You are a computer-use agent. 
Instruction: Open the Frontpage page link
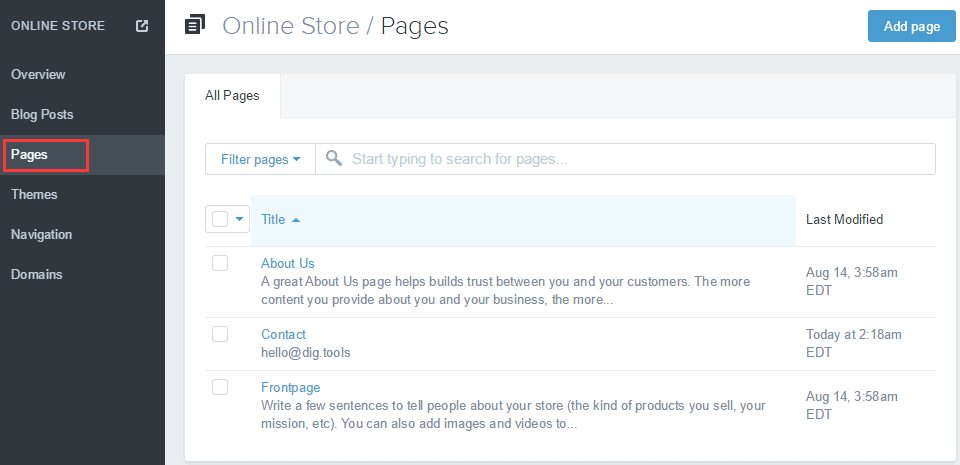click(290, 387)
